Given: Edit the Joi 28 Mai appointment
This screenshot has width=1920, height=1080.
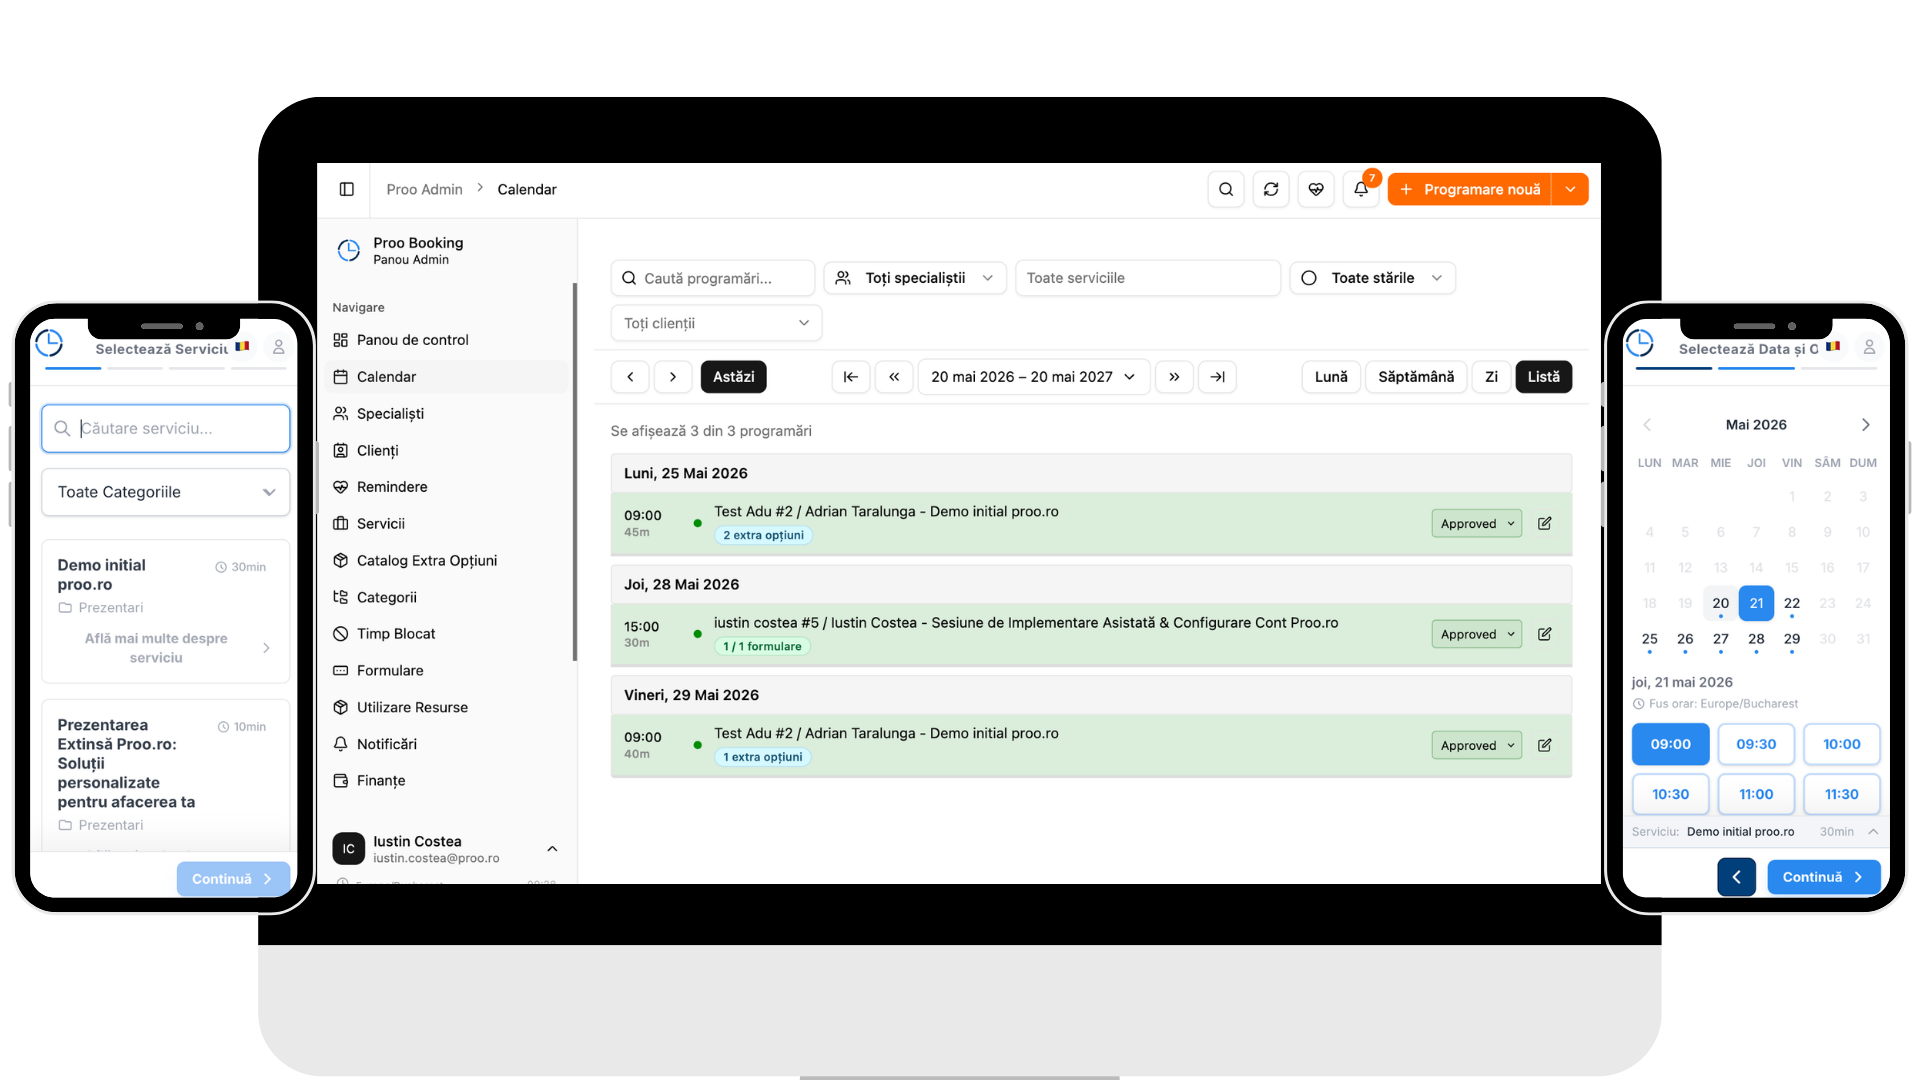Looking at the screenshot, I should [1545, 634].
